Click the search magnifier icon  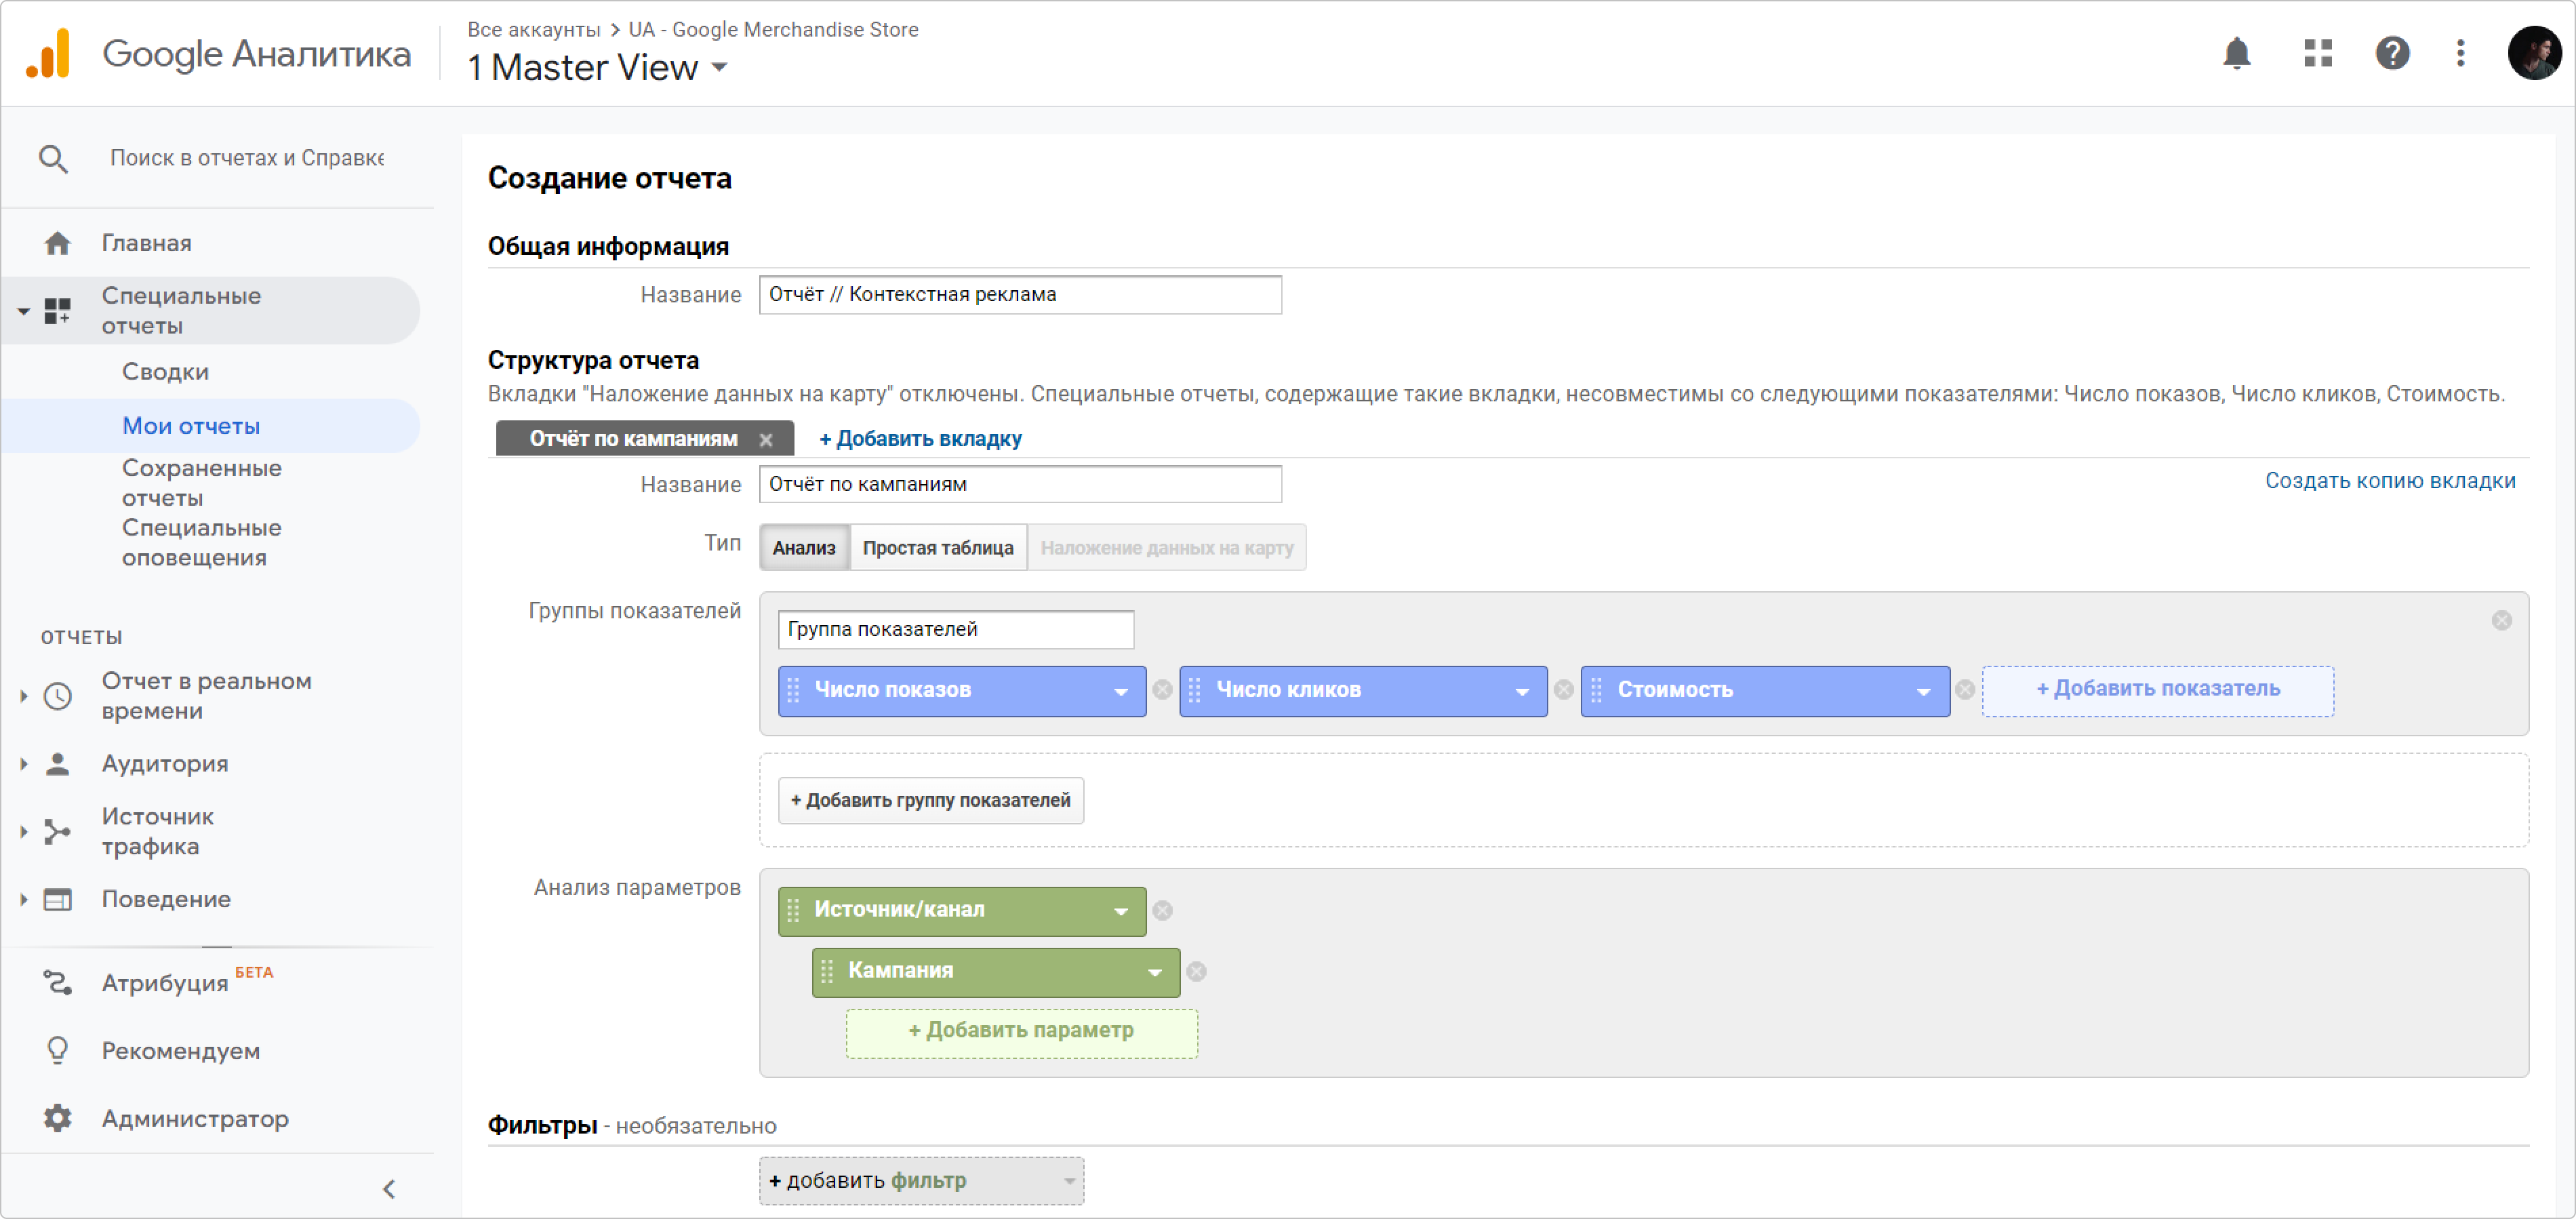point(53,159)
